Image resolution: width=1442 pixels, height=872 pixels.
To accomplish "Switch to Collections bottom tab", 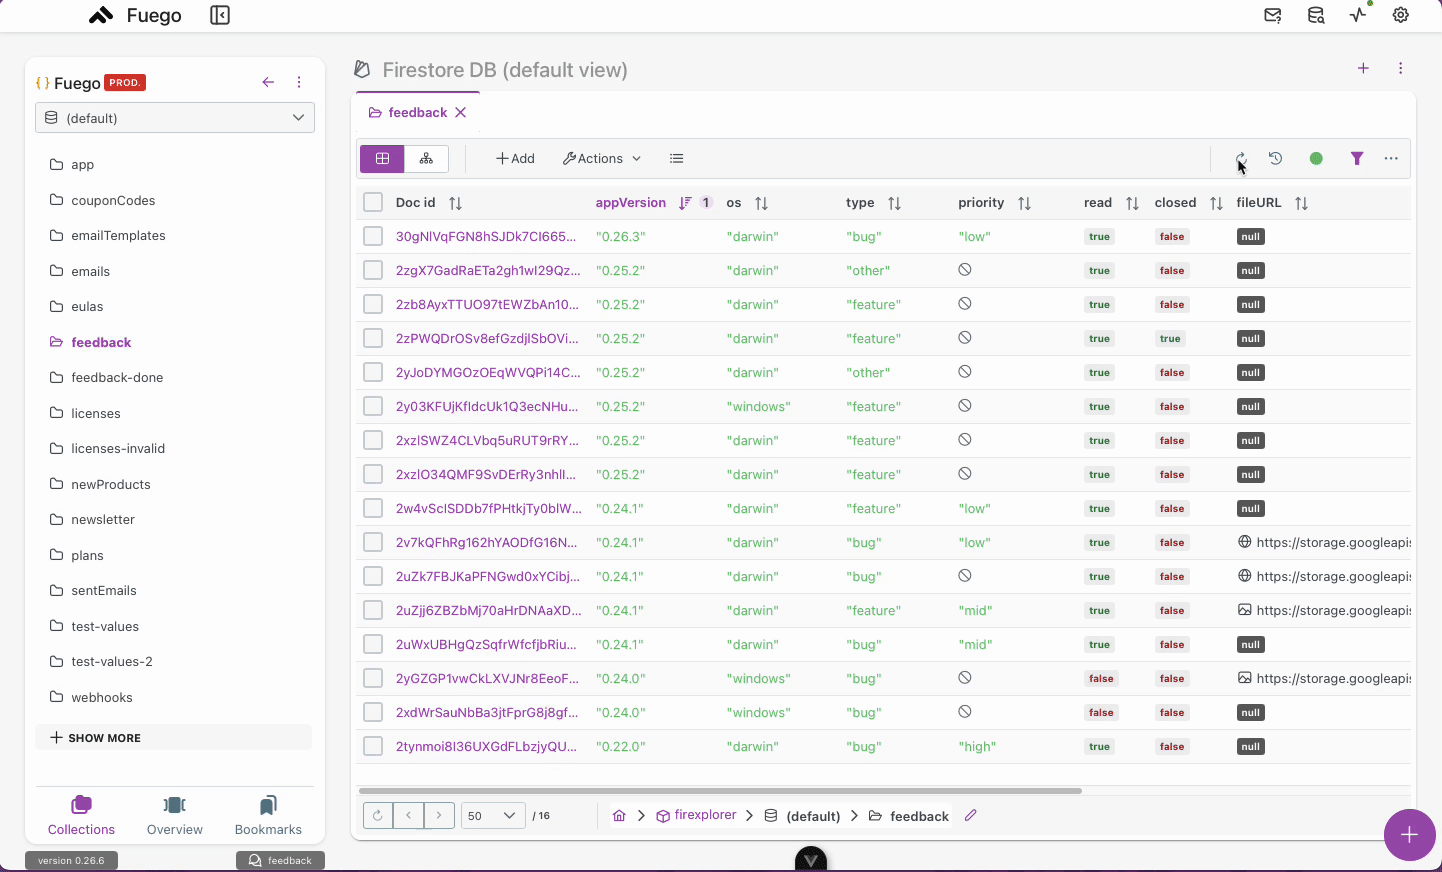I will pyautogui.click(x=81, y=816).
